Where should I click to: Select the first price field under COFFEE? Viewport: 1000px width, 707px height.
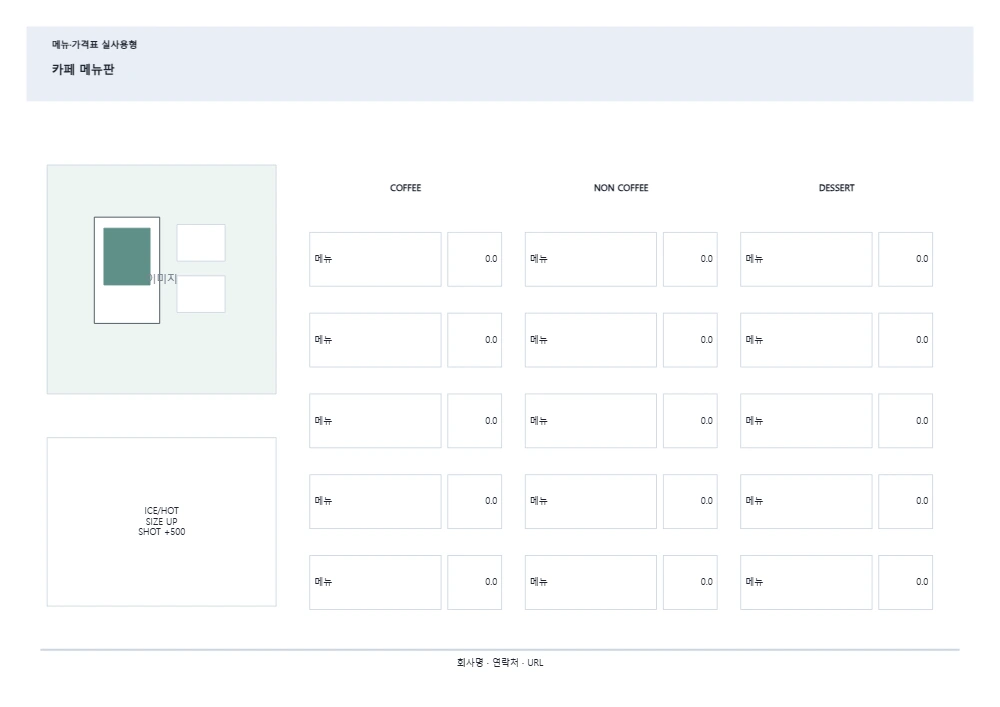pyautogui.click(x=474, y=259)
